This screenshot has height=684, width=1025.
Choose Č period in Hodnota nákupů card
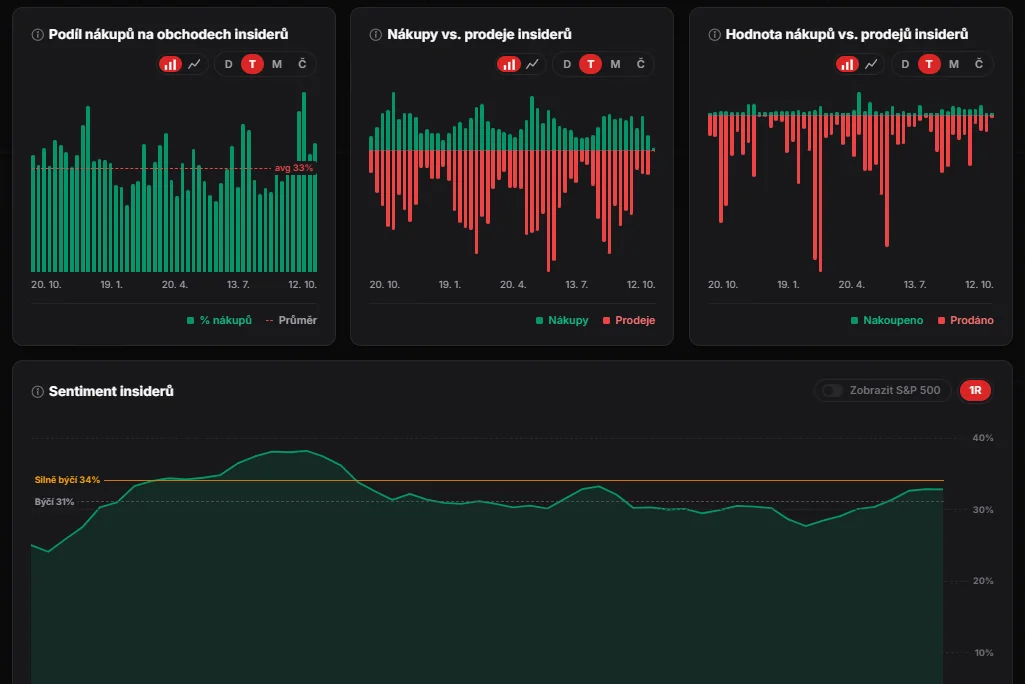(x=979, y=64)
